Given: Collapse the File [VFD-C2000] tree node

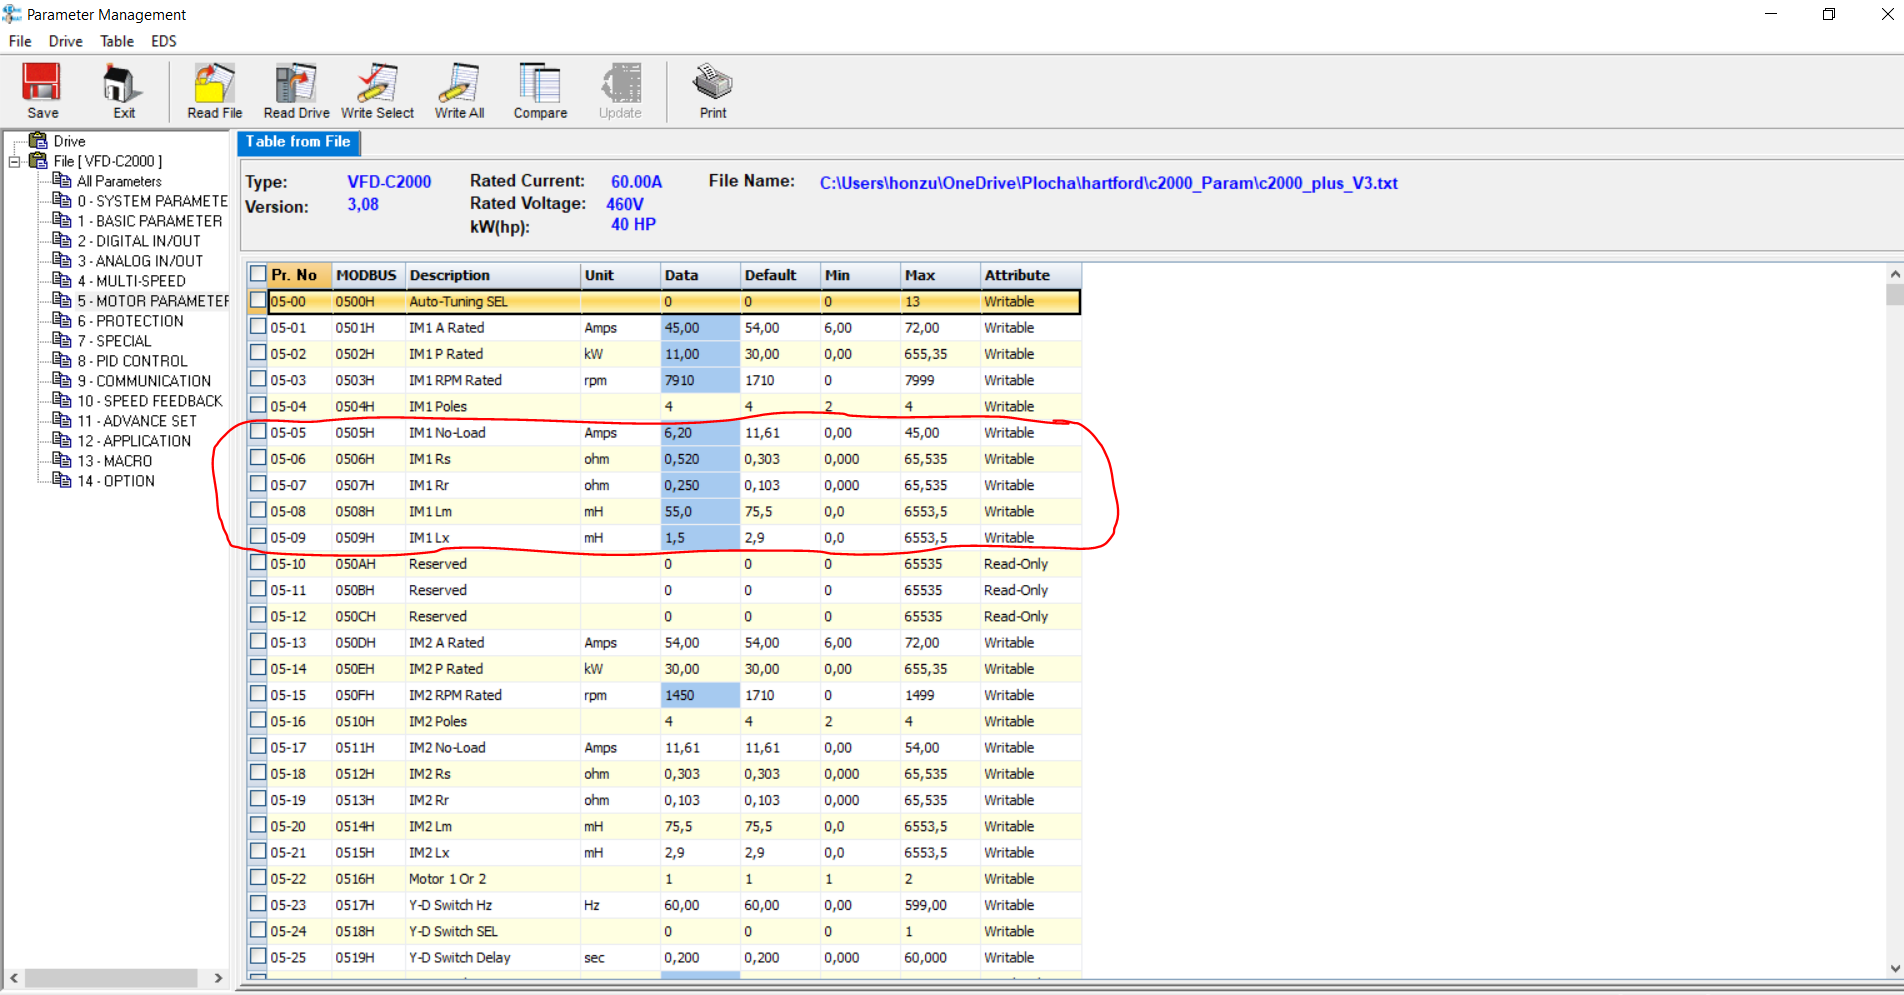Looking at the screenshot, I should (15, 161).
